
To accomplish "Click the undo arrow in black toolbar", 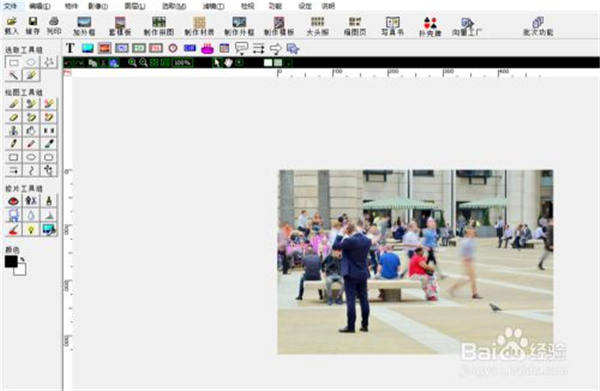I will tap(68, 62).
